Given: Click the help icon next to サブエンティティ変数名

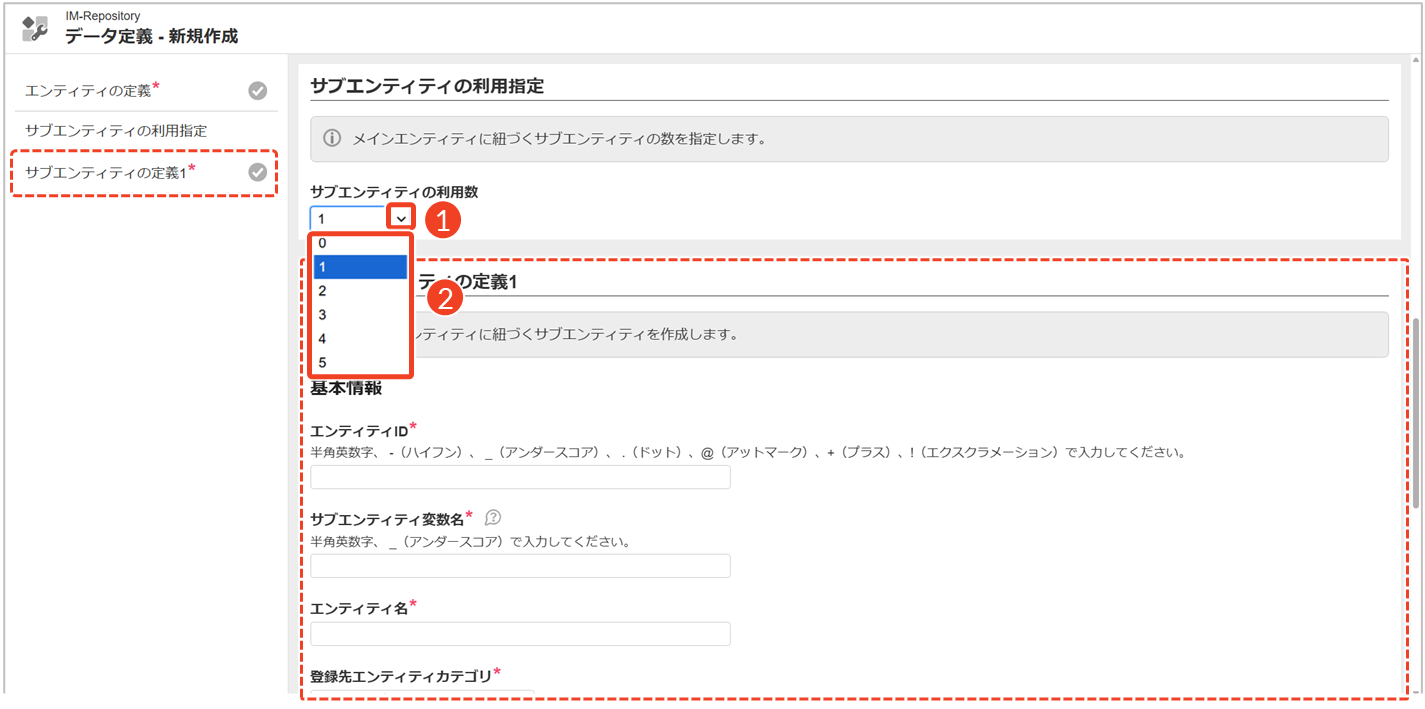Looking at the screenshot, I should [x=492, y=518].
